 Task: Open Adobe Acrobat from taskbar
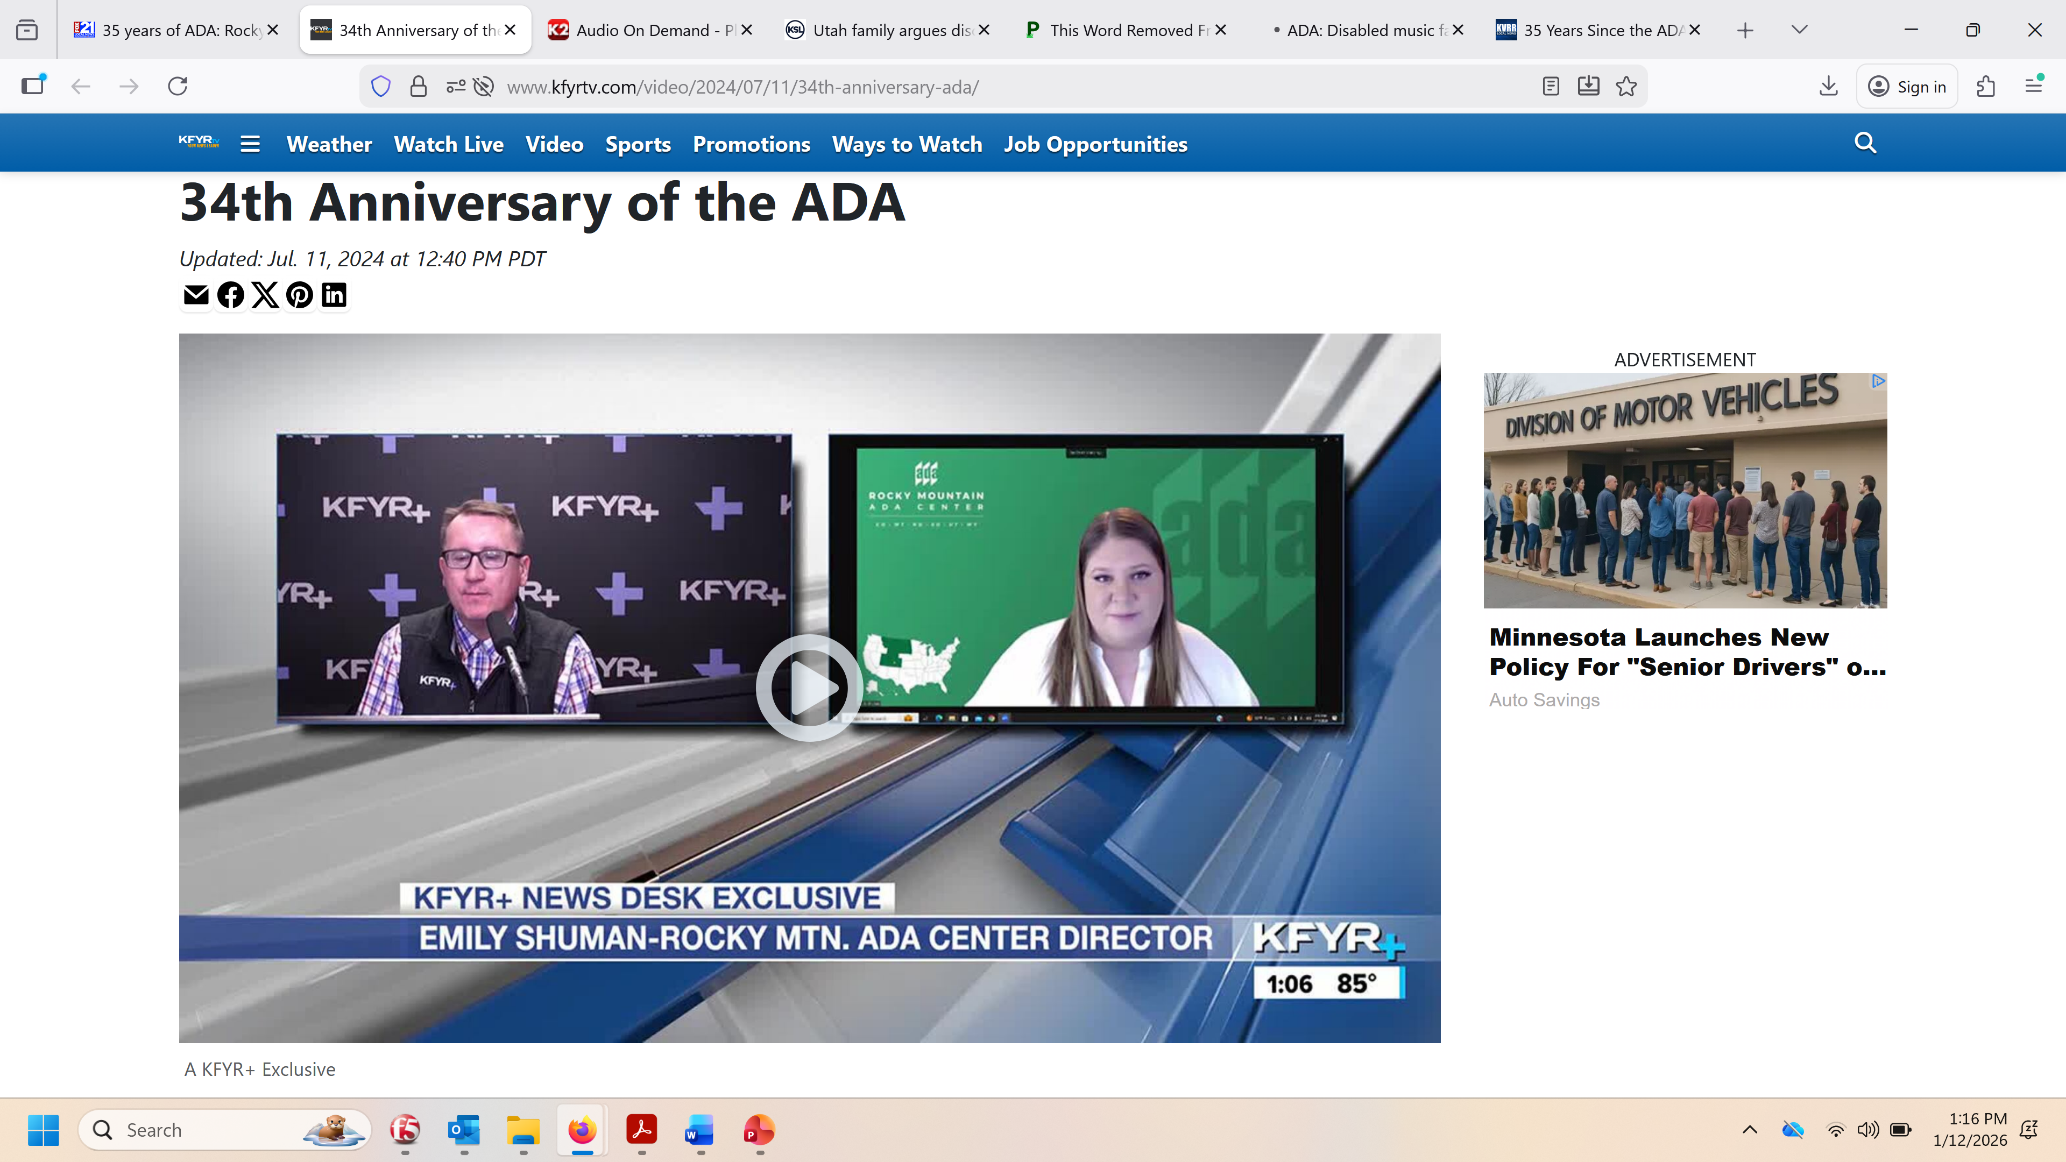pos(641,1130)
